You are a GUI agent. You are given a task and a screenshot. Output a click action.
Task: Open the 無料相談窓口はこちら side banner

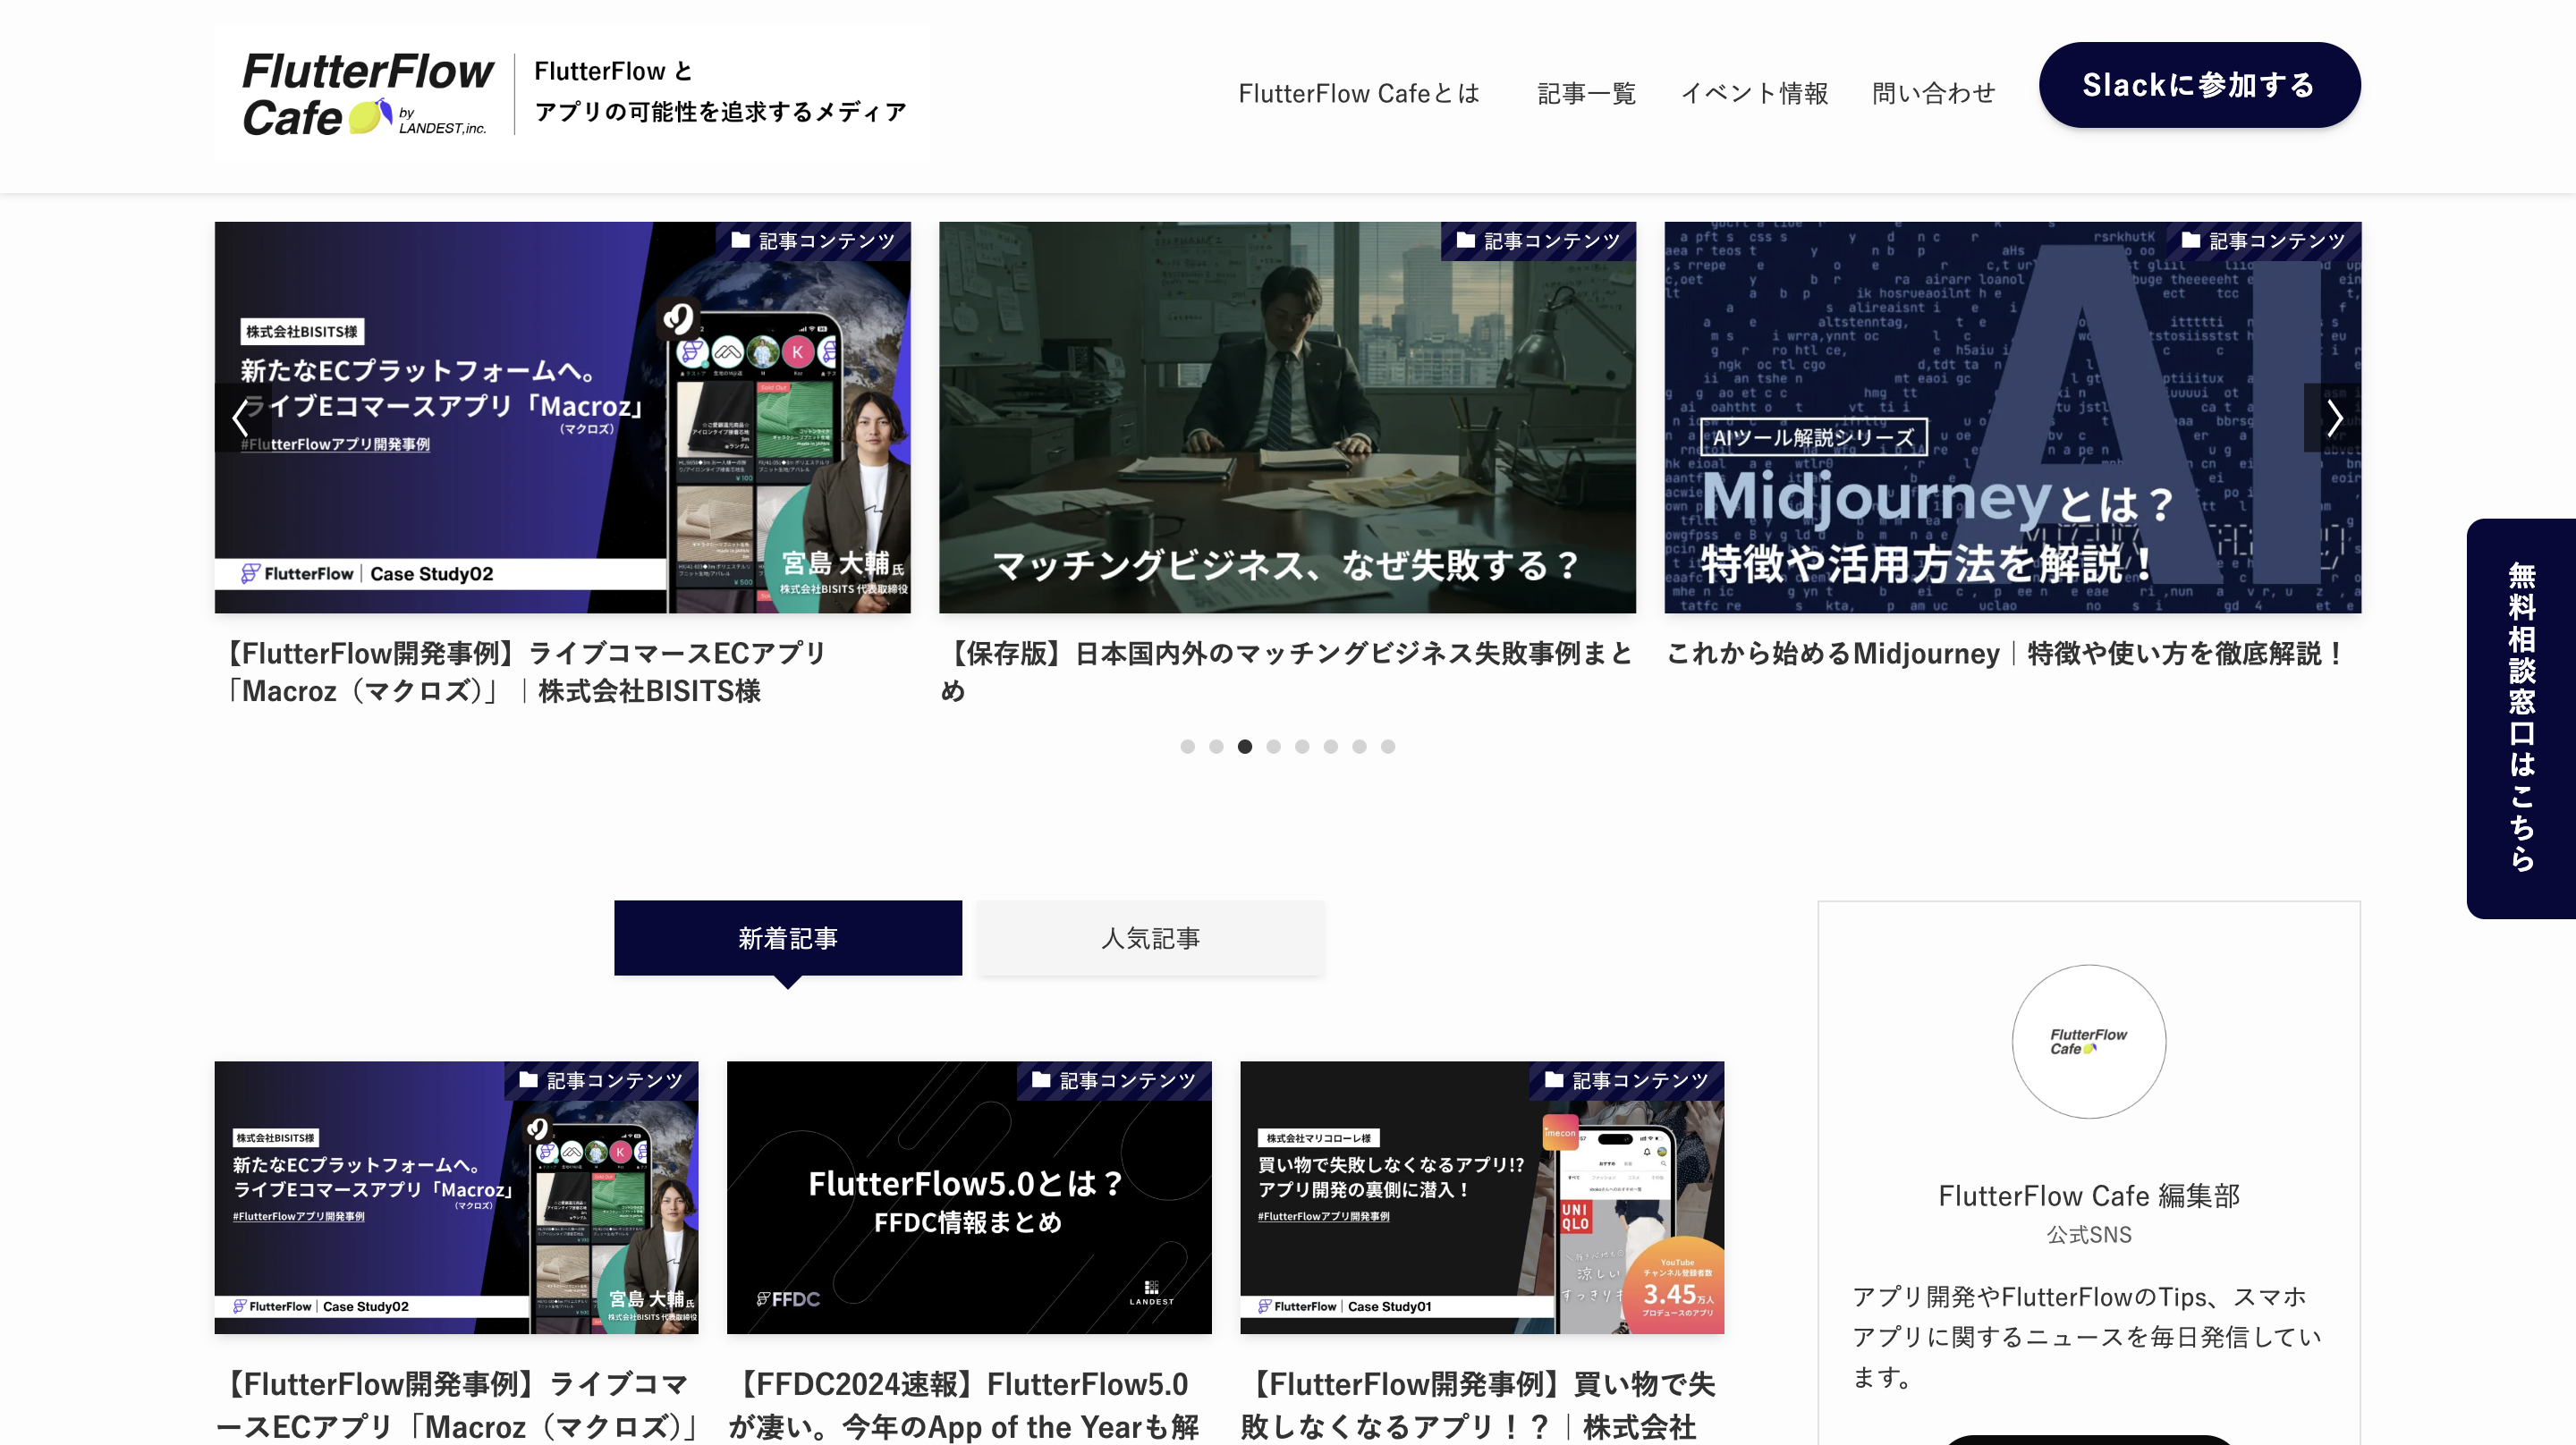(2521, 717)
